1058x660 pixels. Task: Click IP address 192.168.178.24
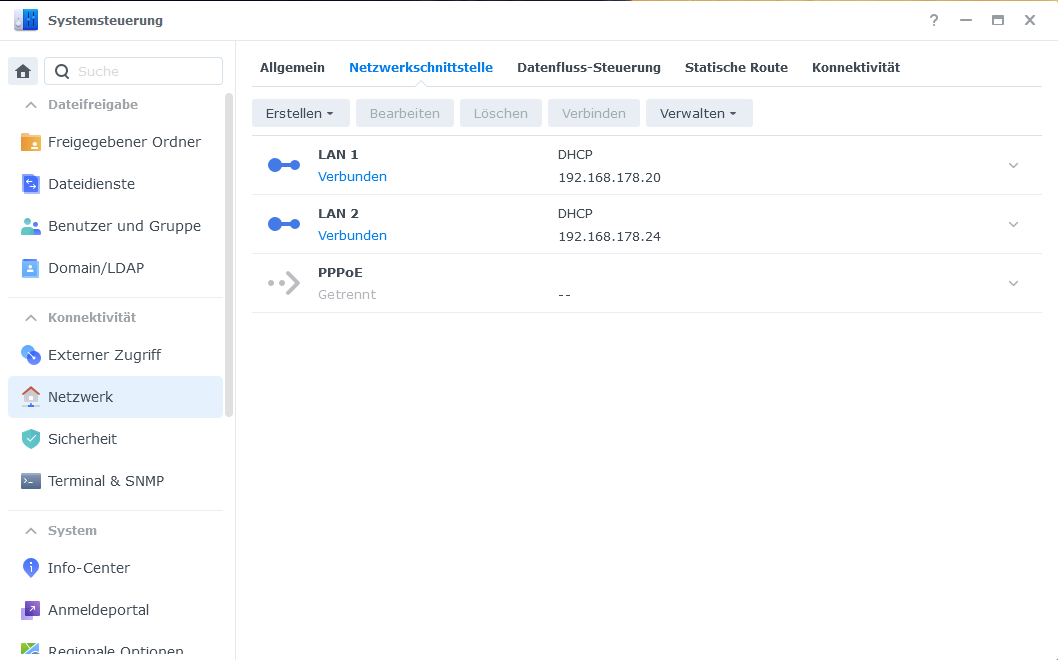[609, 236]
